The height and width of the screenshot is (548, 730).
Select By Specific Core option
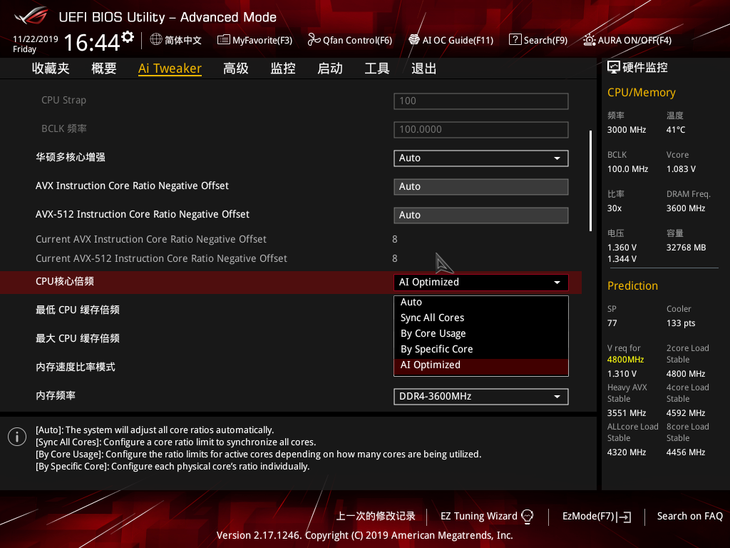[481, 349]
